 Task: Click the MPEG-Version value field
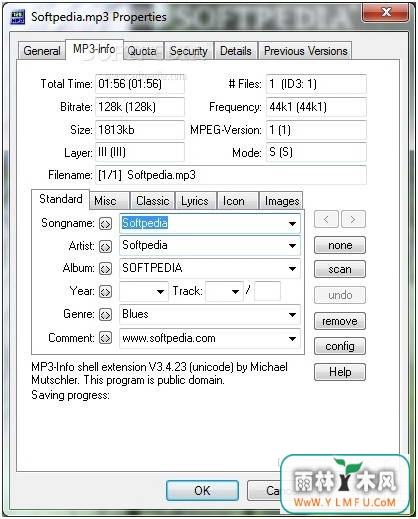[316, 130]
